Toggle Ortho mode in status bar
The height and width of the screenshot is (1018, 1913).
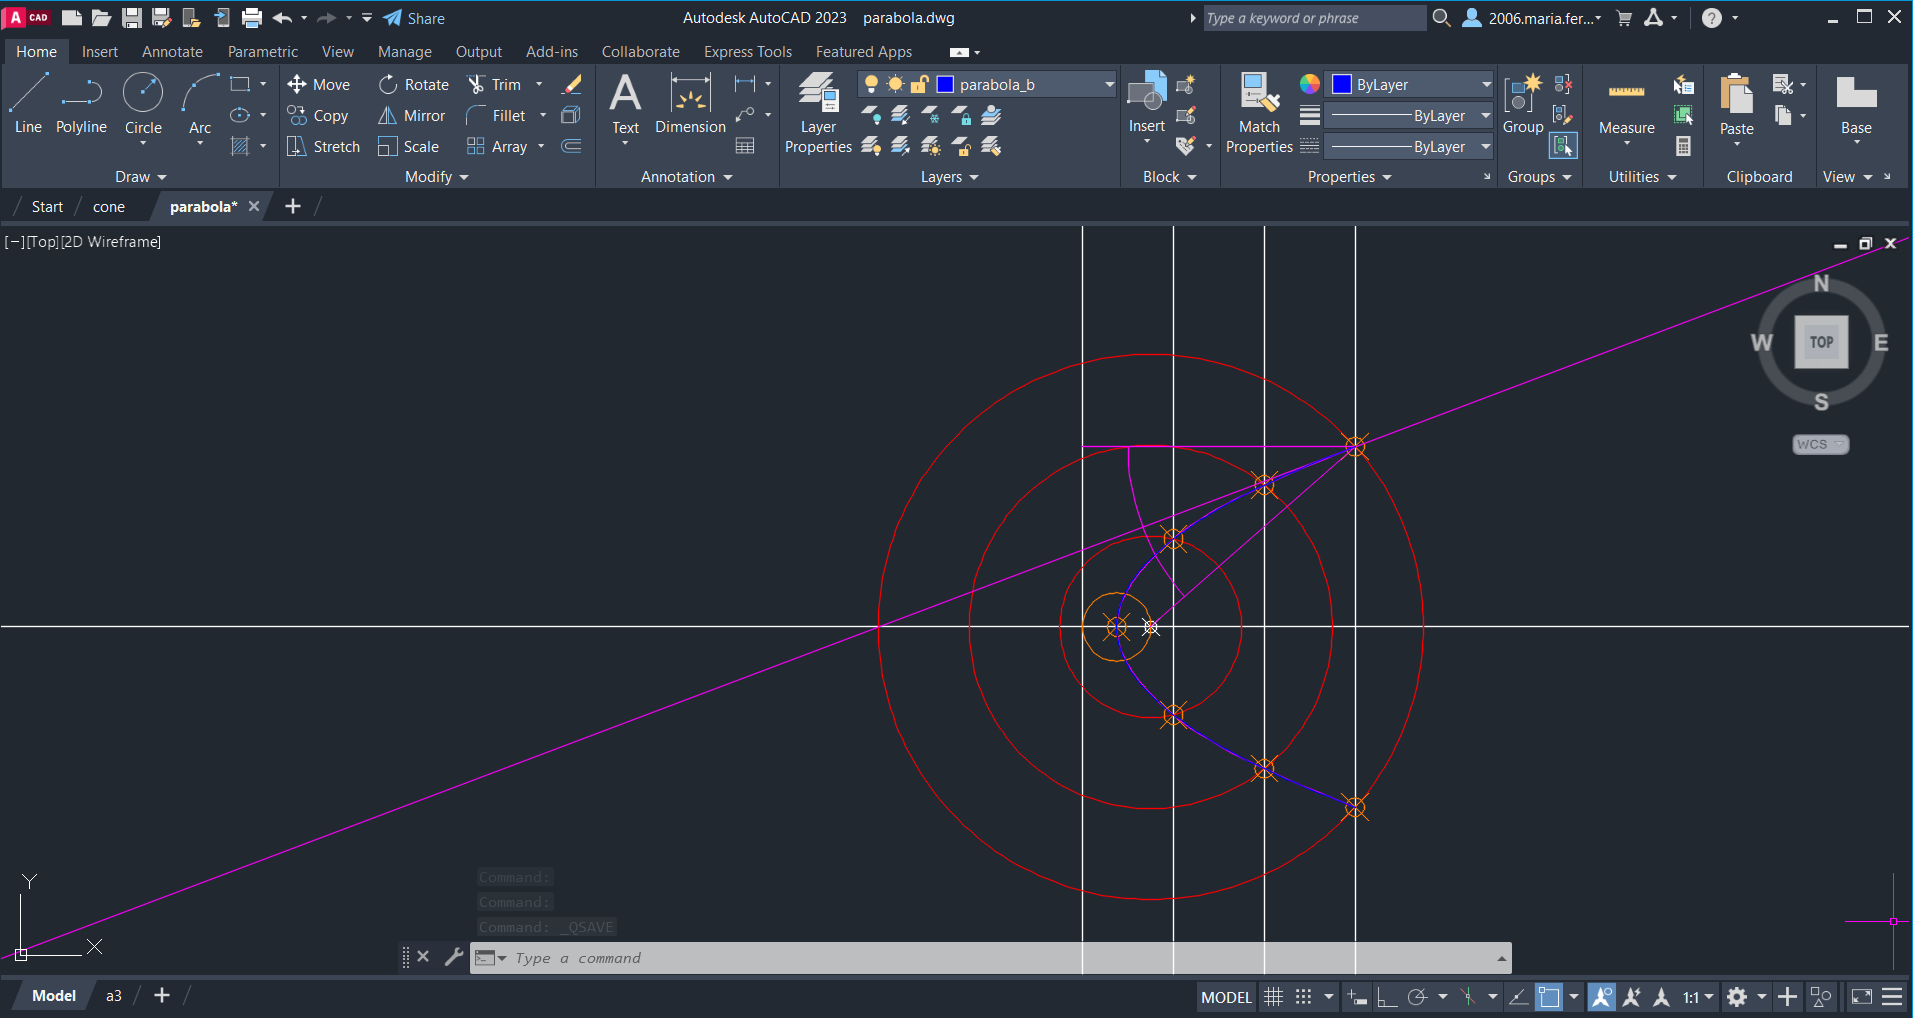[x=1386, y=997]
